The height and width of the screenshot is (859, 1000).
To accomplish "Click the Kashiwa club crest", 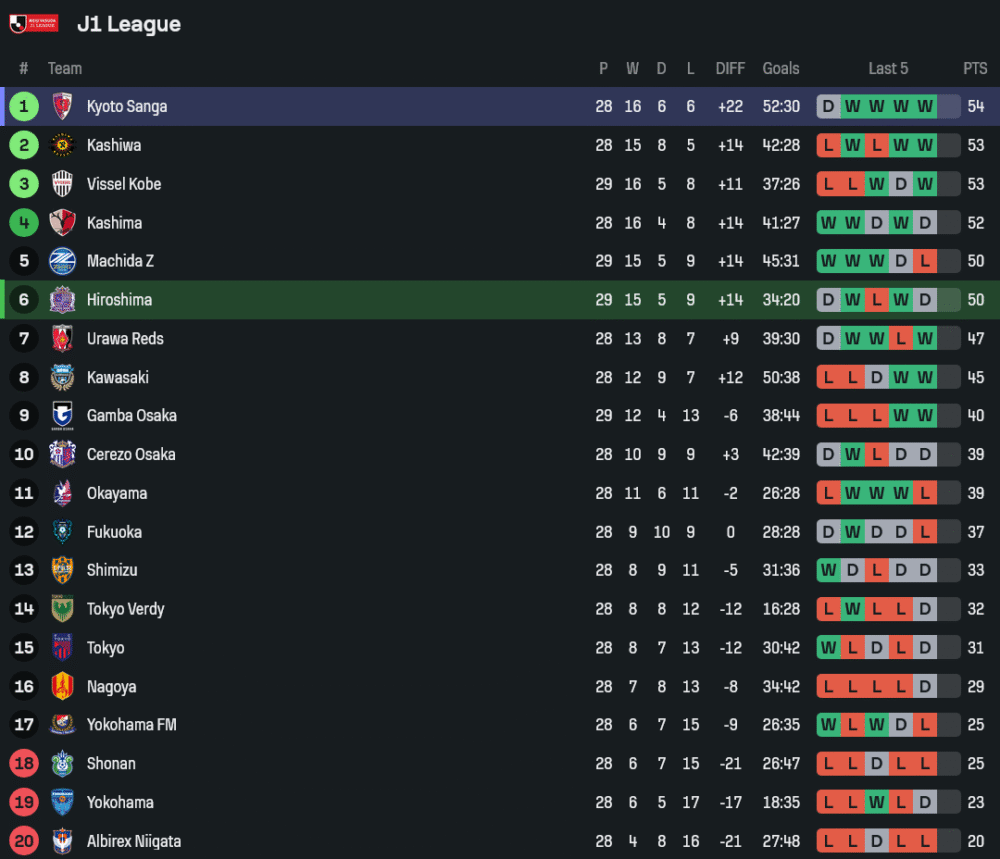I will 62,145.
